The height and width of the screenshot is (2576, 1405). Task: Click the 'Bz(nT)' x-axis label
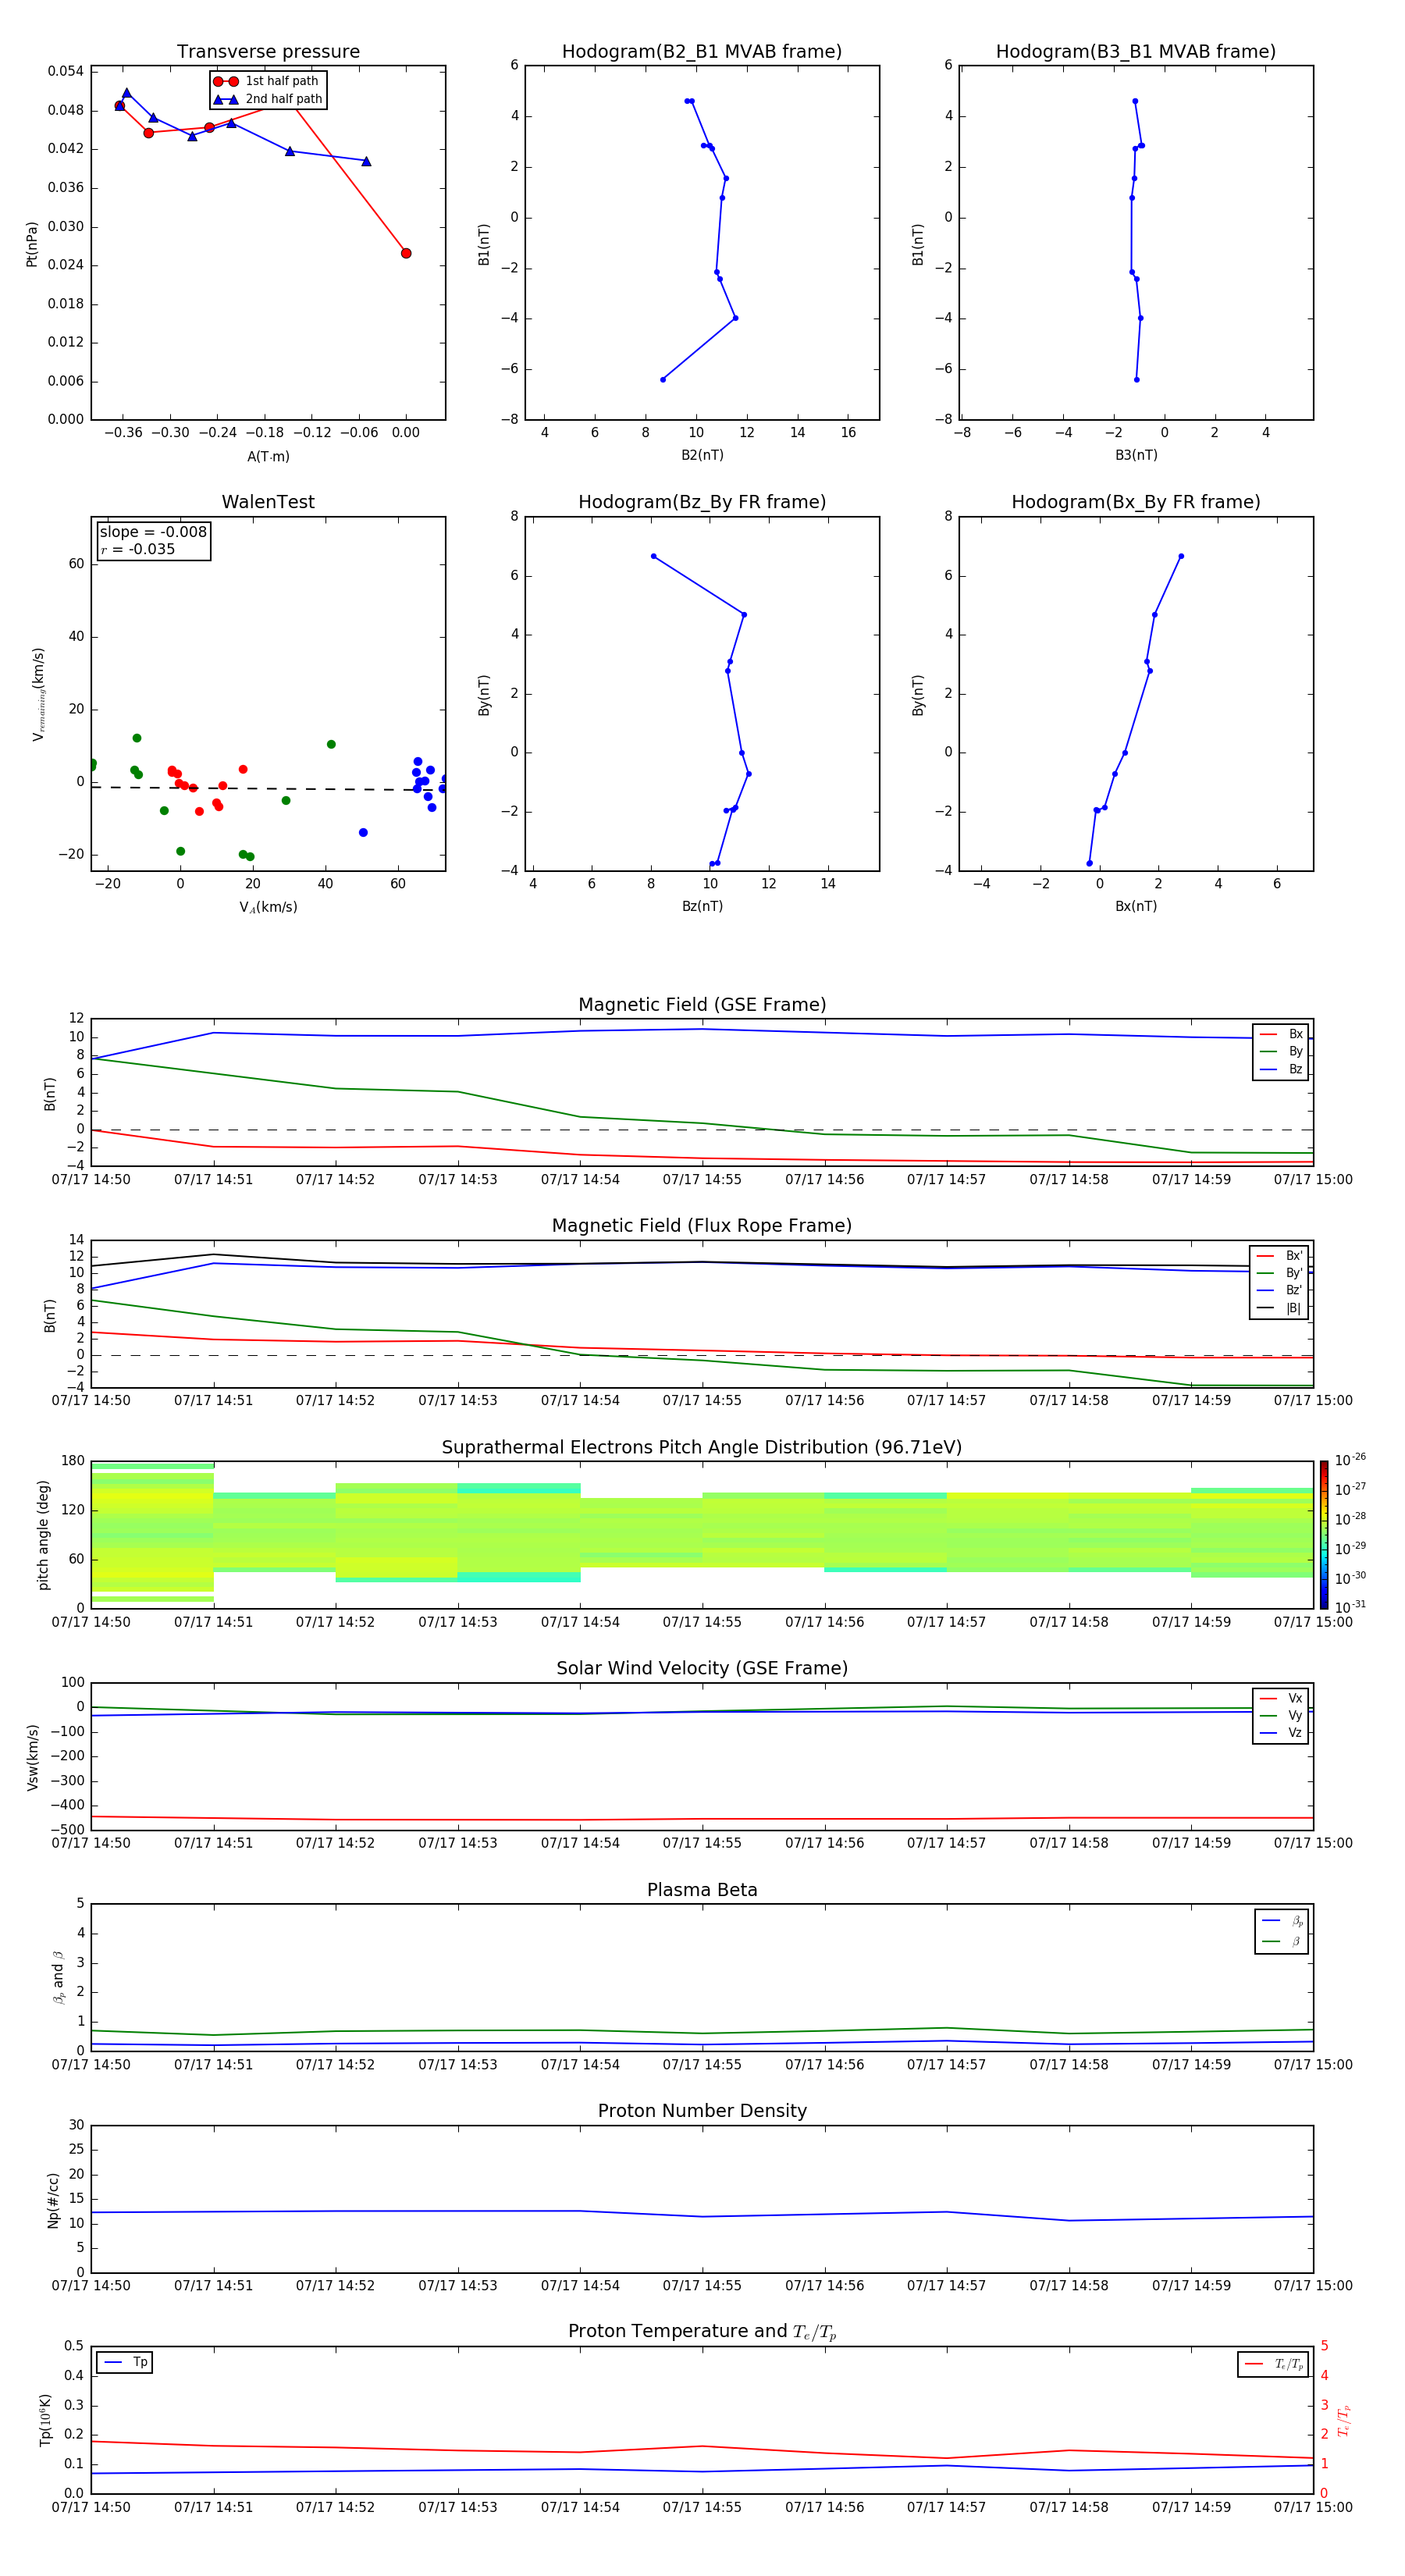click(x=702, y=906)
